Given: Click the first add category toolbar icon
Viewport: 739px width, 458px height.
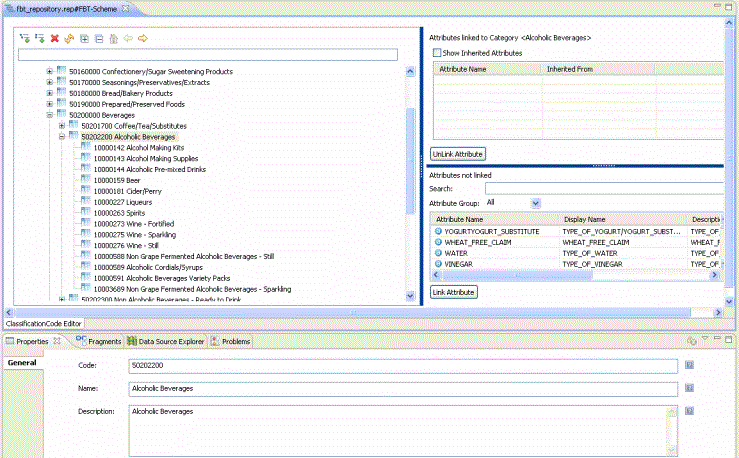Looking at the screenshot, I should [25, 38].
